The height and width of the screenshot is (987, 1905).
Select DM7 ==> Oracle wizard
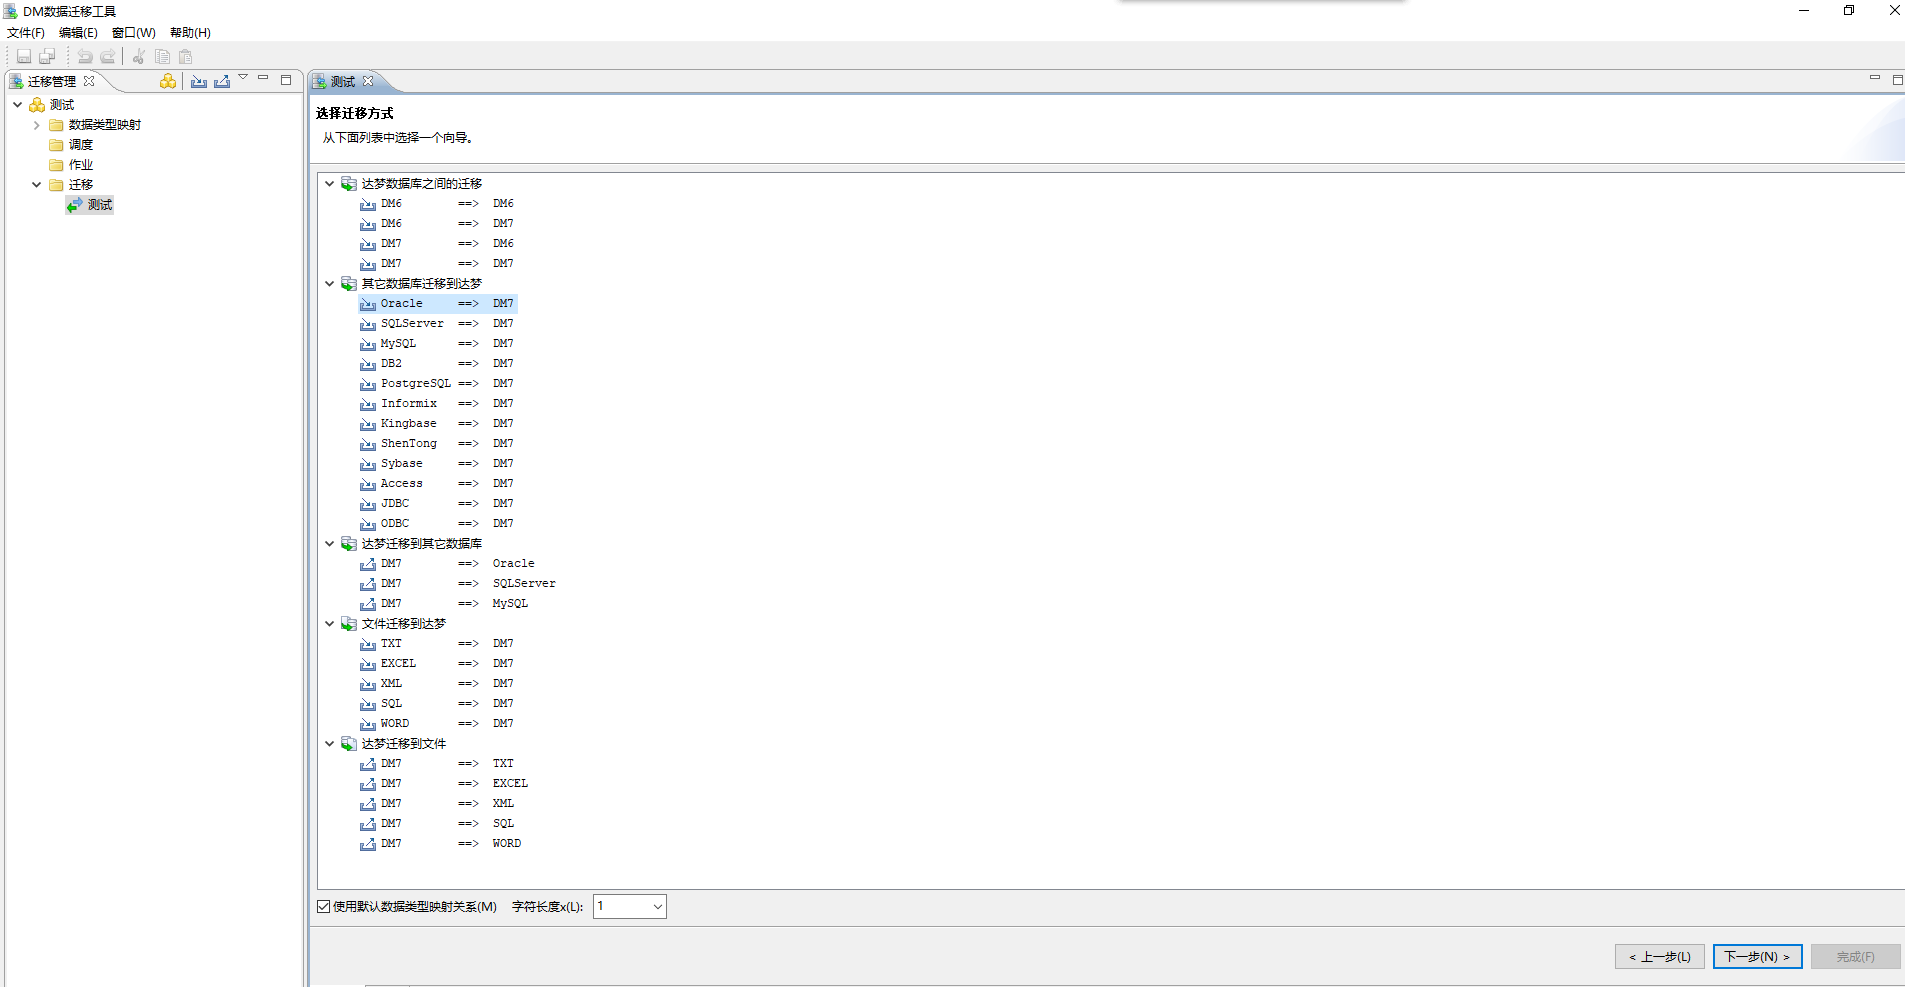tap(448, 564)
